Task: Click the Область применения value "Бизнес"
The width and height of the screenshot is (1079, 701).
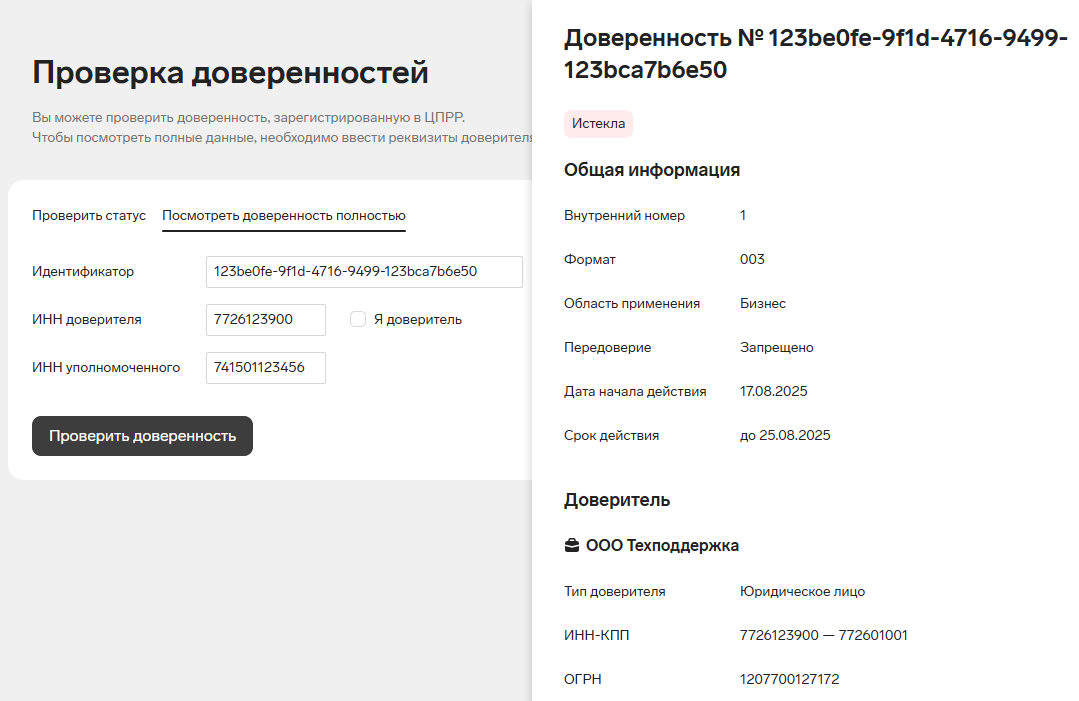Action: [762, 303]
